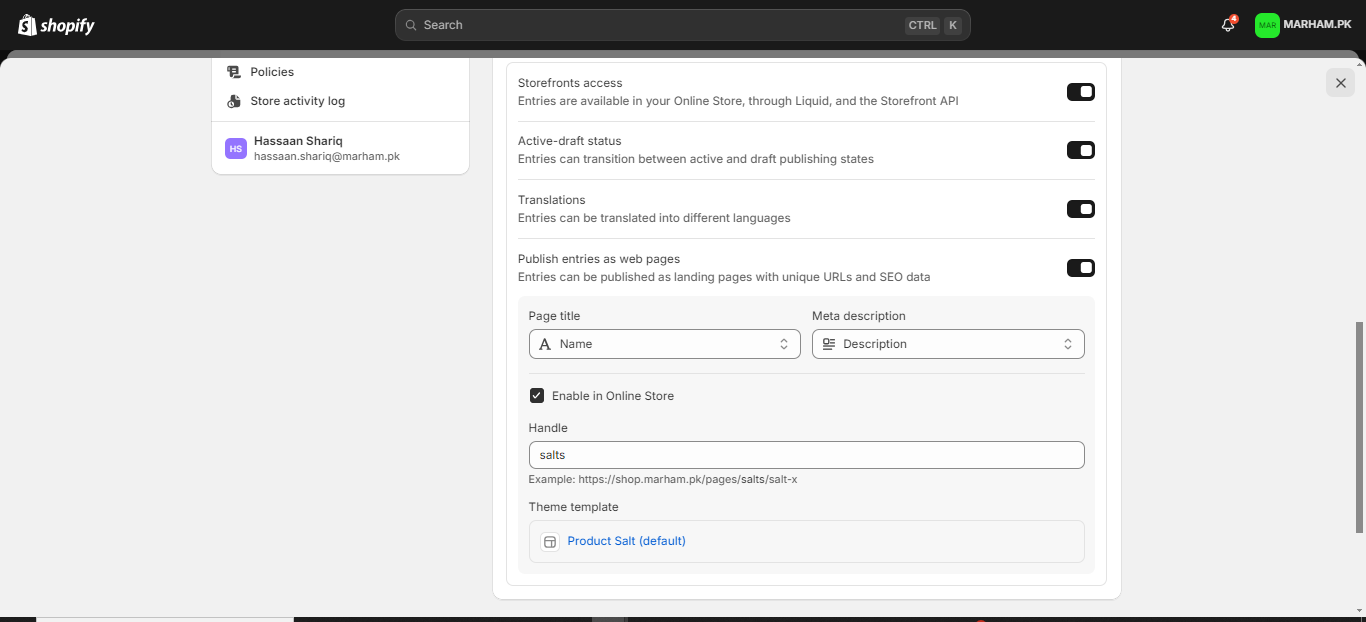This screenshot has width=1366, height=622.
Task: Open the Page title Name dropdown
Action: 664,344
